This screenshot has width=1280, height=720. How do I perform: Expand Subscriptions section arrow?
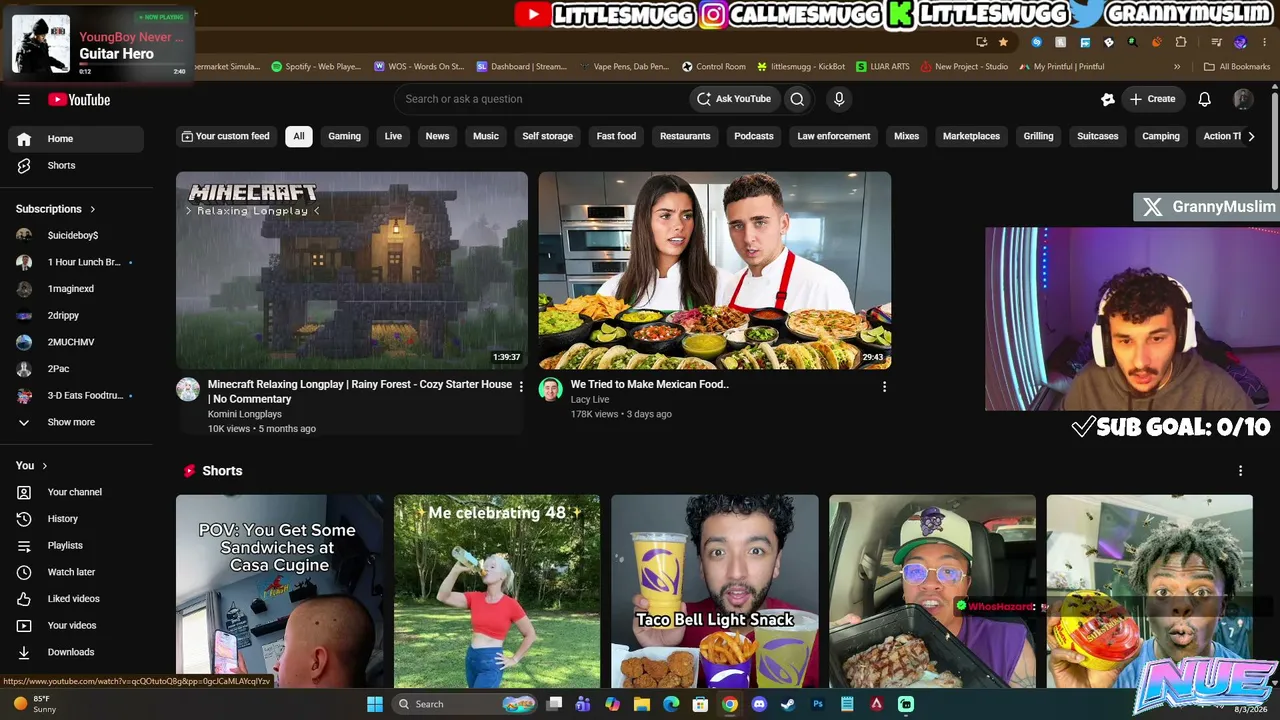(x=93, y=209)
